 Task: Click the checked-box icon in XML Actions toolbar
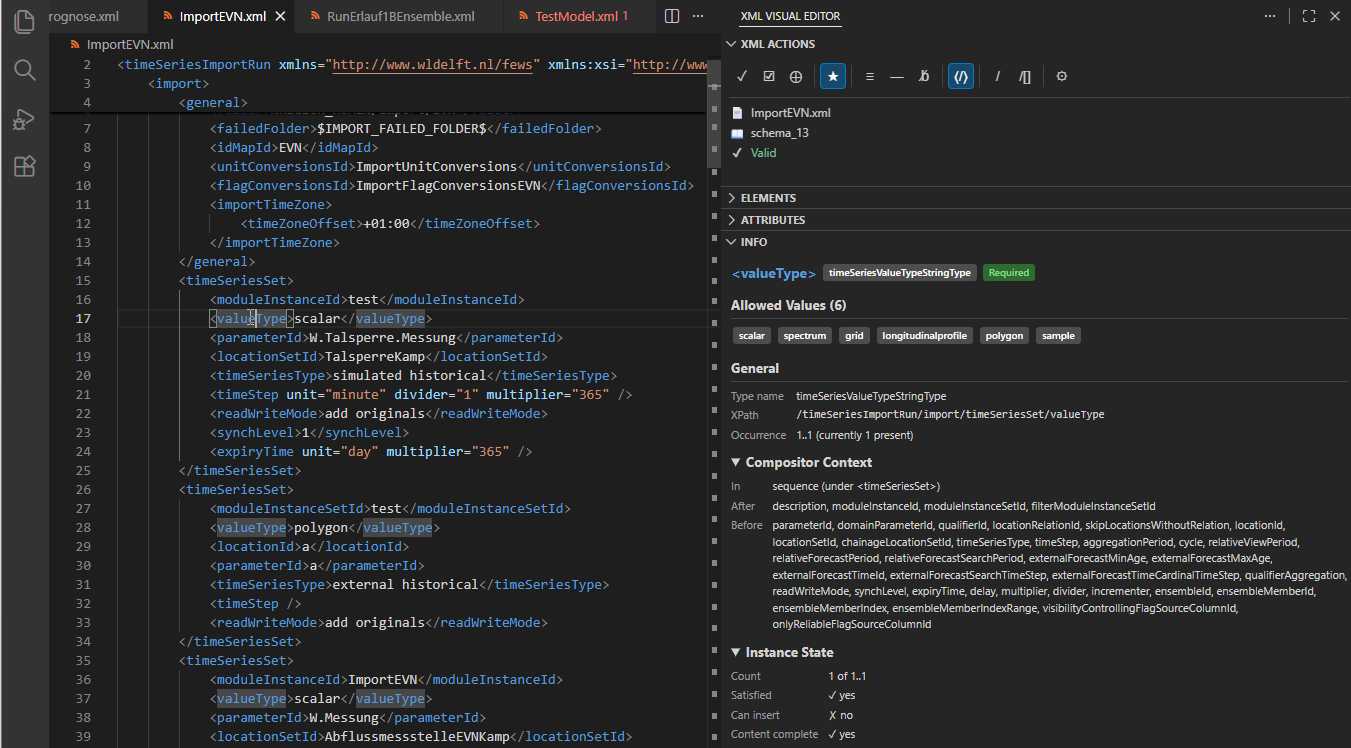tap(769, 76)
